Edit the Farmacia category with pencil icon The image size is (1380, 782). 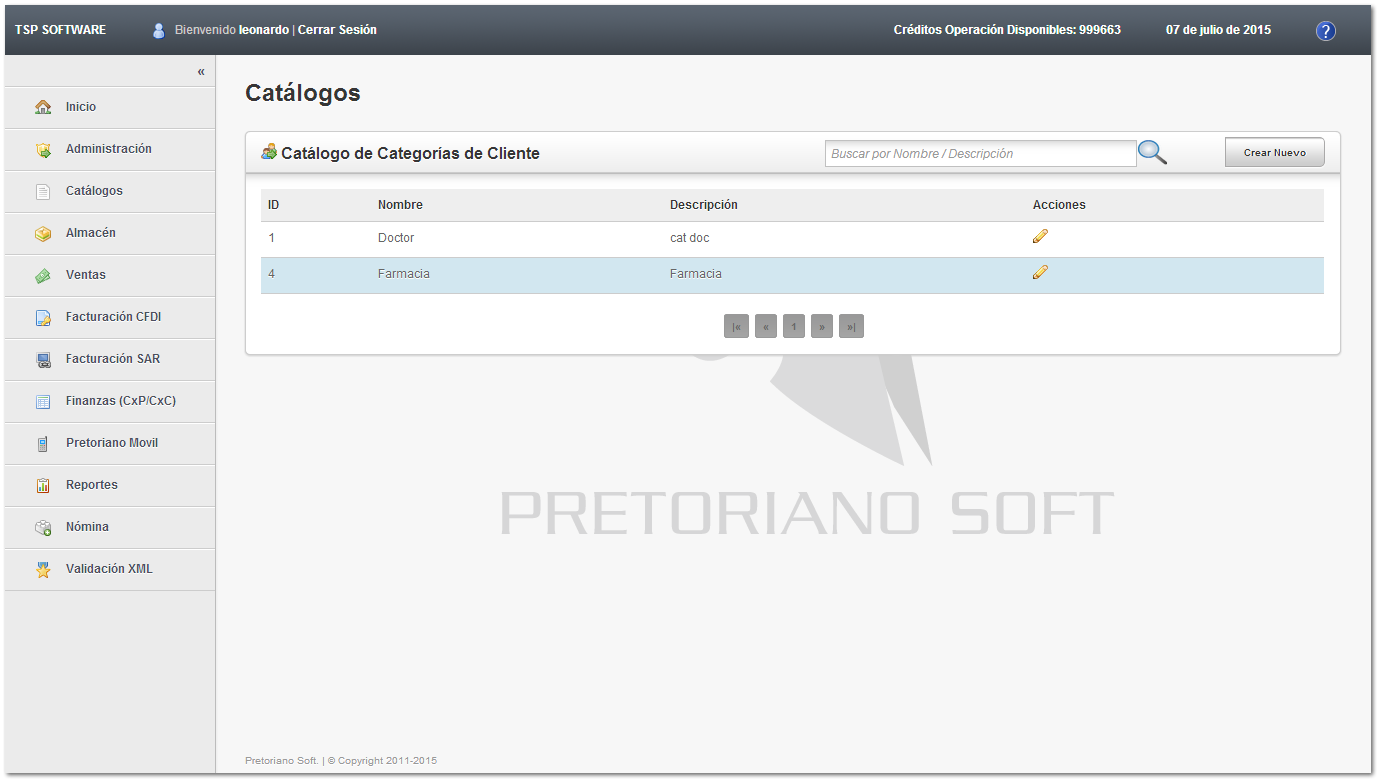coord(1040,272)
